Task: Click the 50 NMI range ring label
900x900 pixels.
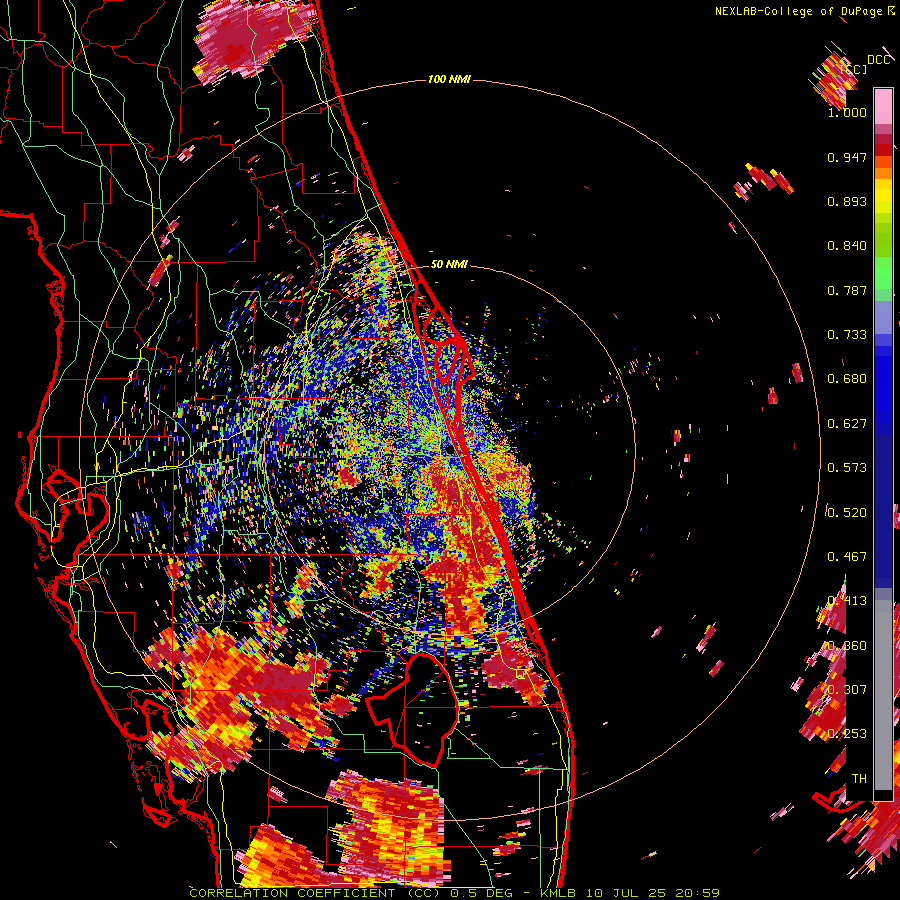Action: coord(449,264)
